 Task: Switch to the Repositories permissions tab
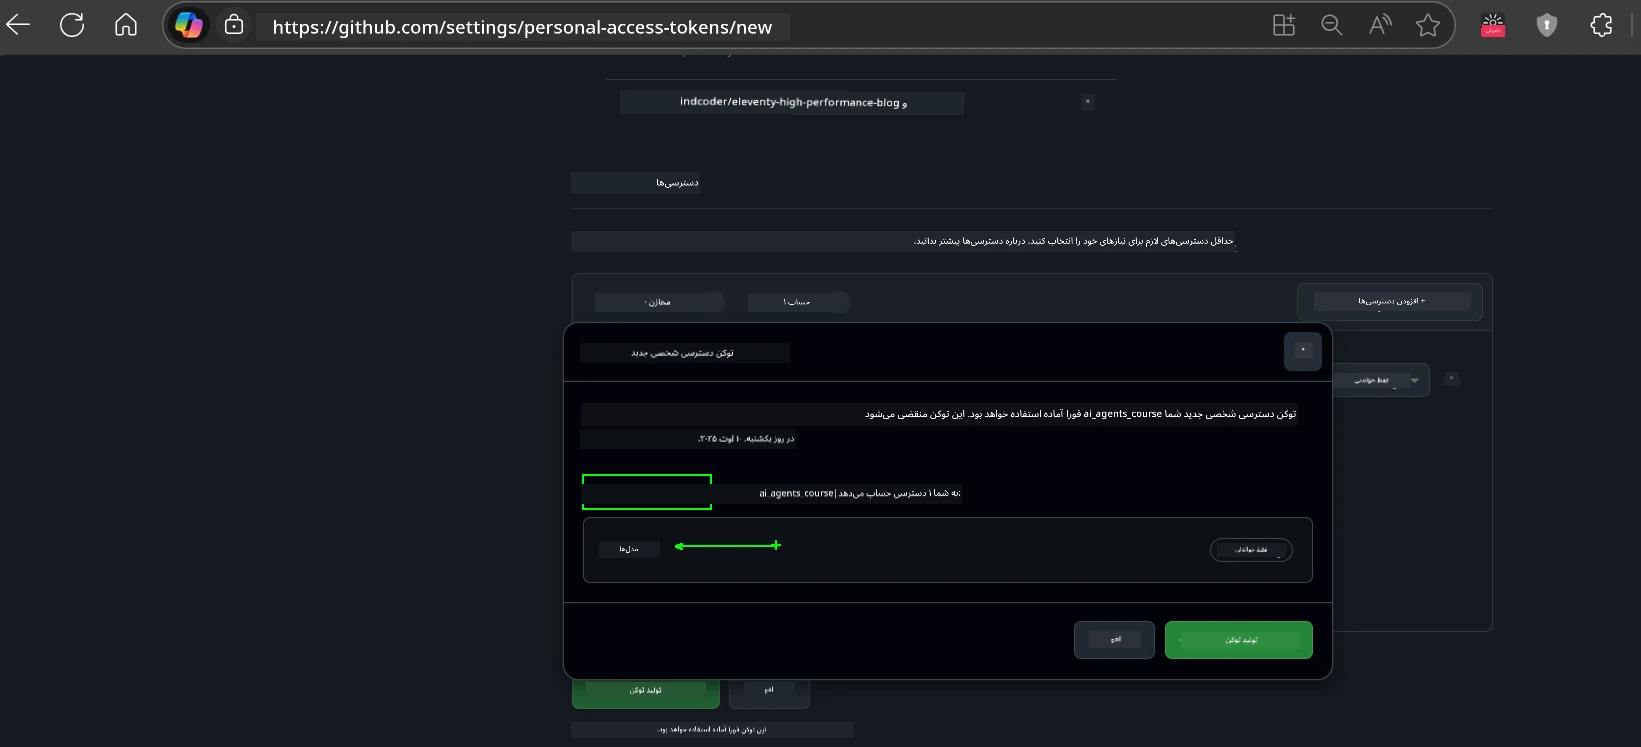click(658, 302)
